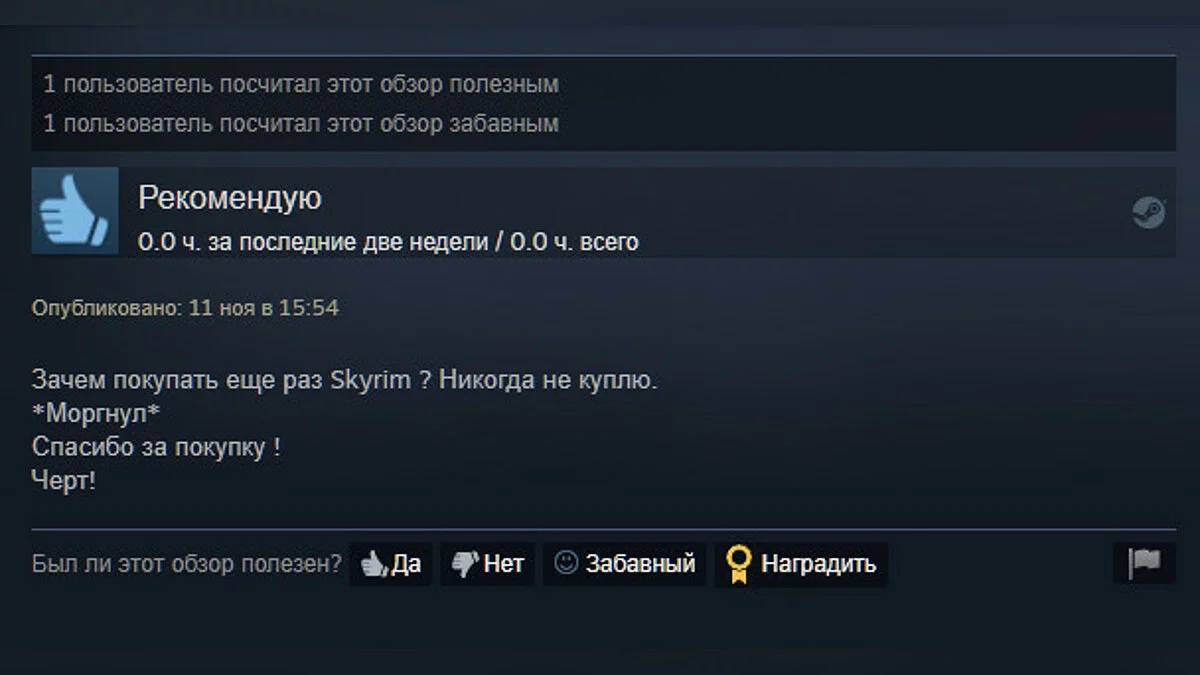Click the gold award ribbon icon
The image size is (1200, 675).
point(738,564)
